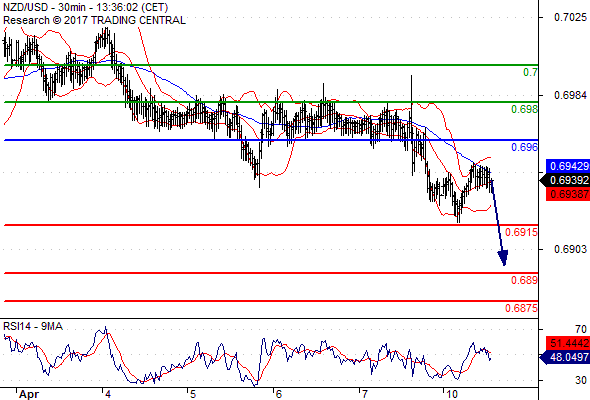Click the red 0.69387 price tag

[568, 194]
